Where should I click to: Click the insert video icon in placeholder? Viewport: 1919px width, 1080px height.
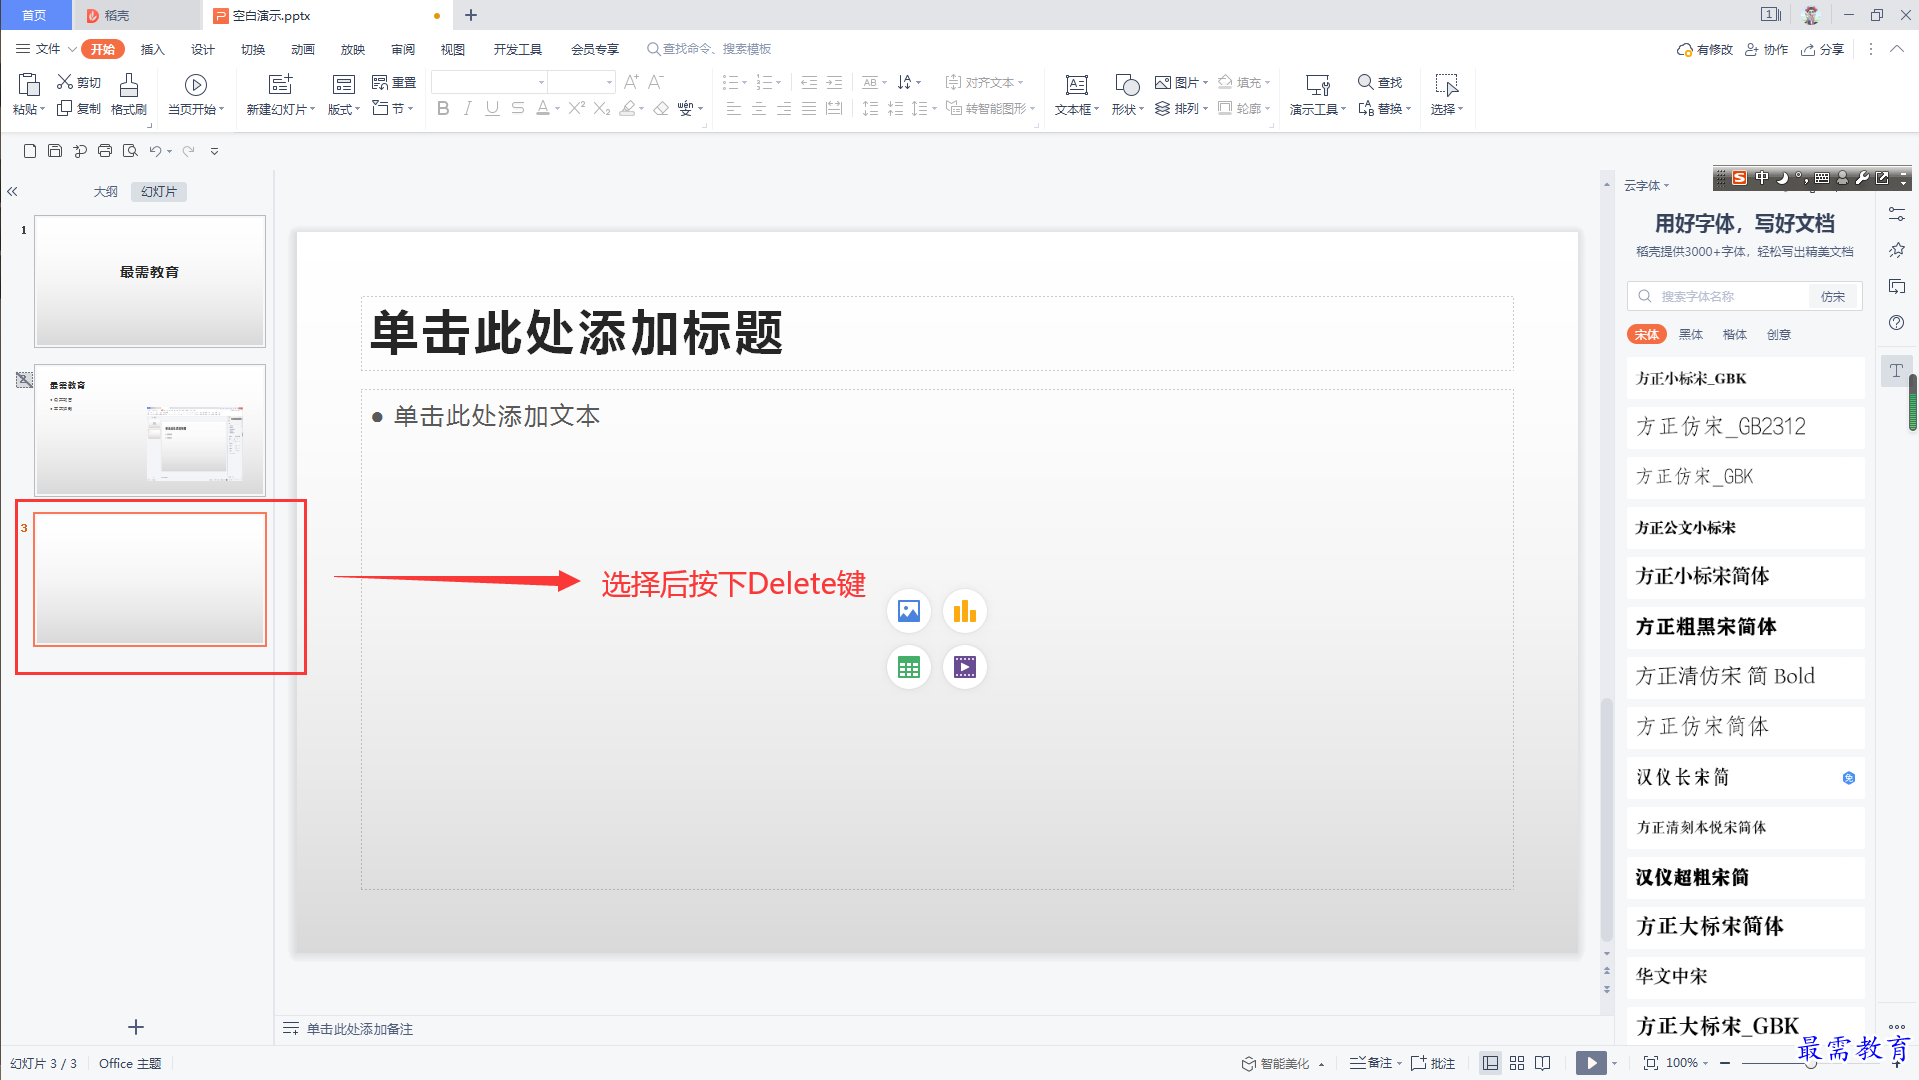(965, 667)
